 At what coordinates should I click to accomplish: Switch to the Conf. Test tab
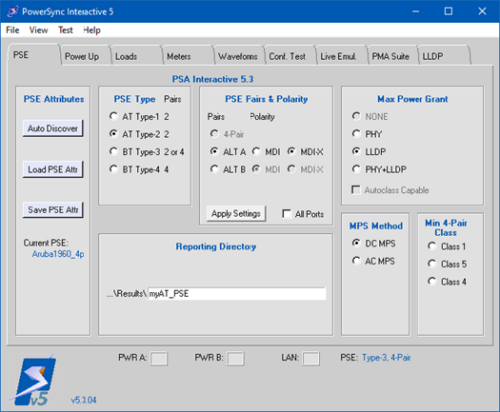click(290, 56)
